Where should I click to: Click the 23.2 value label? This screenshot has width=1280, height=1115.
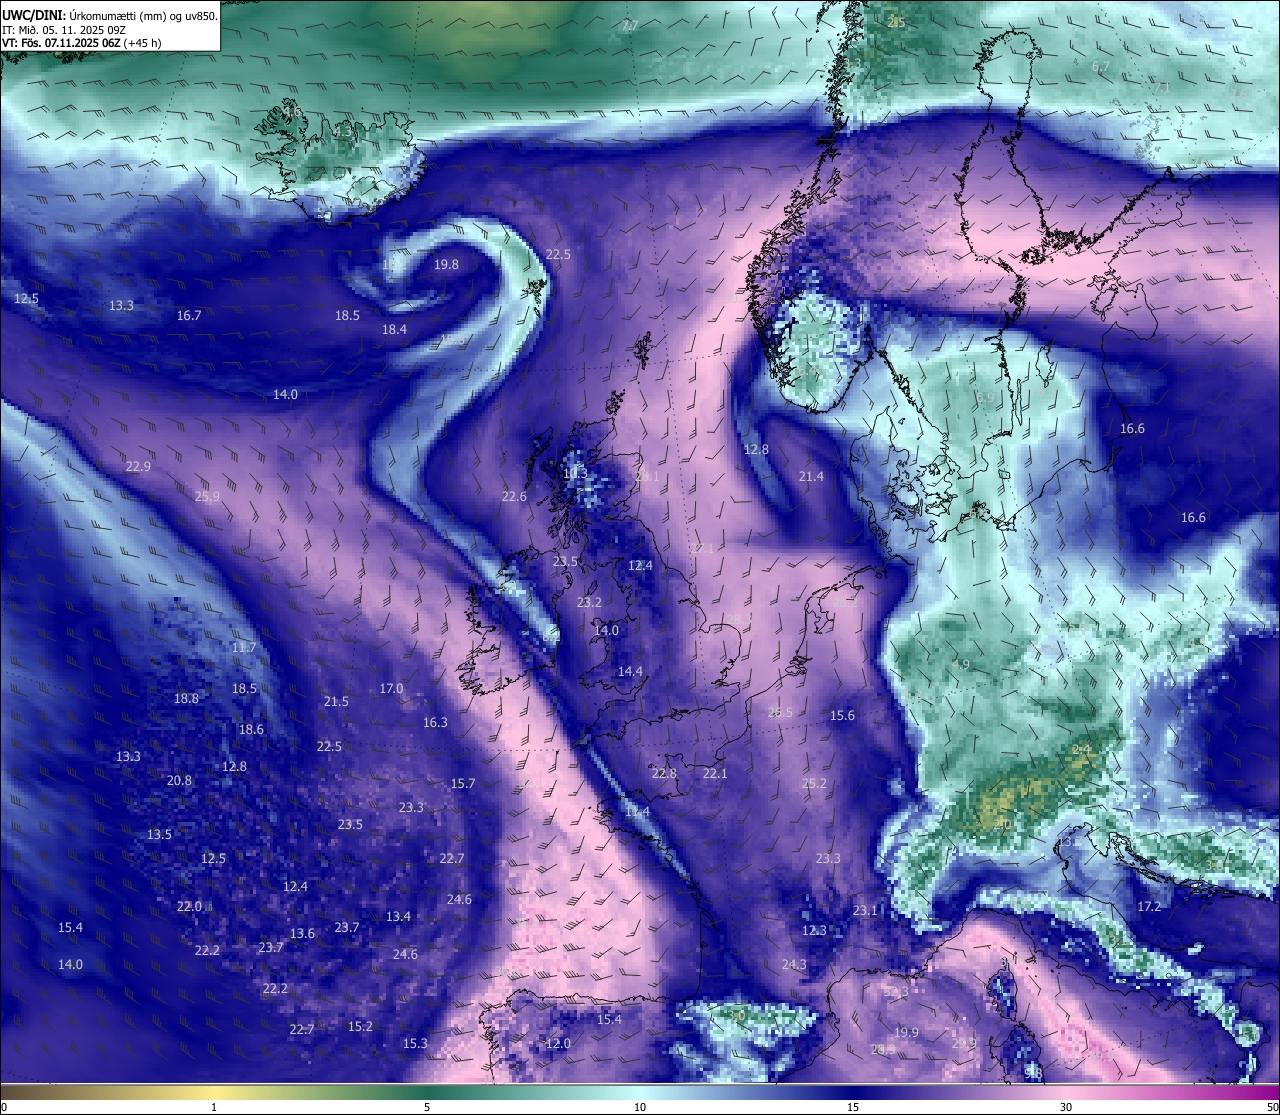589,603
